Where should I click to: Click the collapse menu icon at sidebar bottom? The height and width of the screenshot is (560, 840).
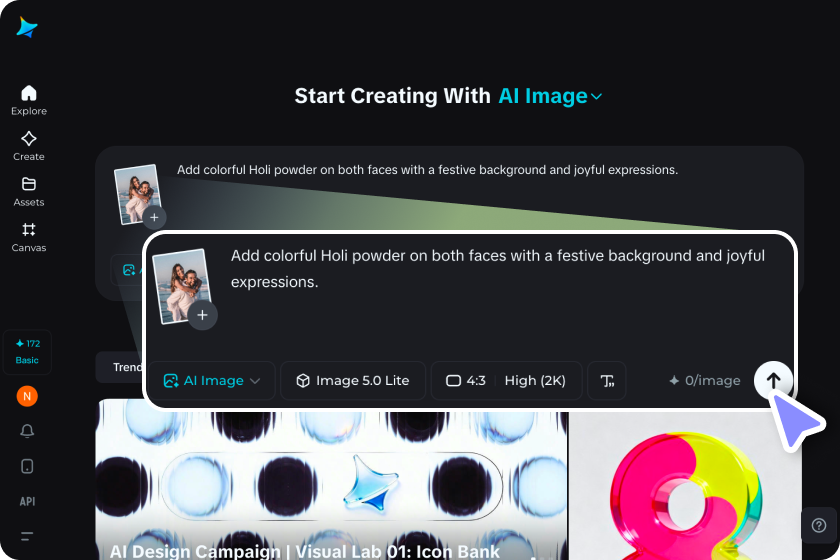tap(27, 535)
